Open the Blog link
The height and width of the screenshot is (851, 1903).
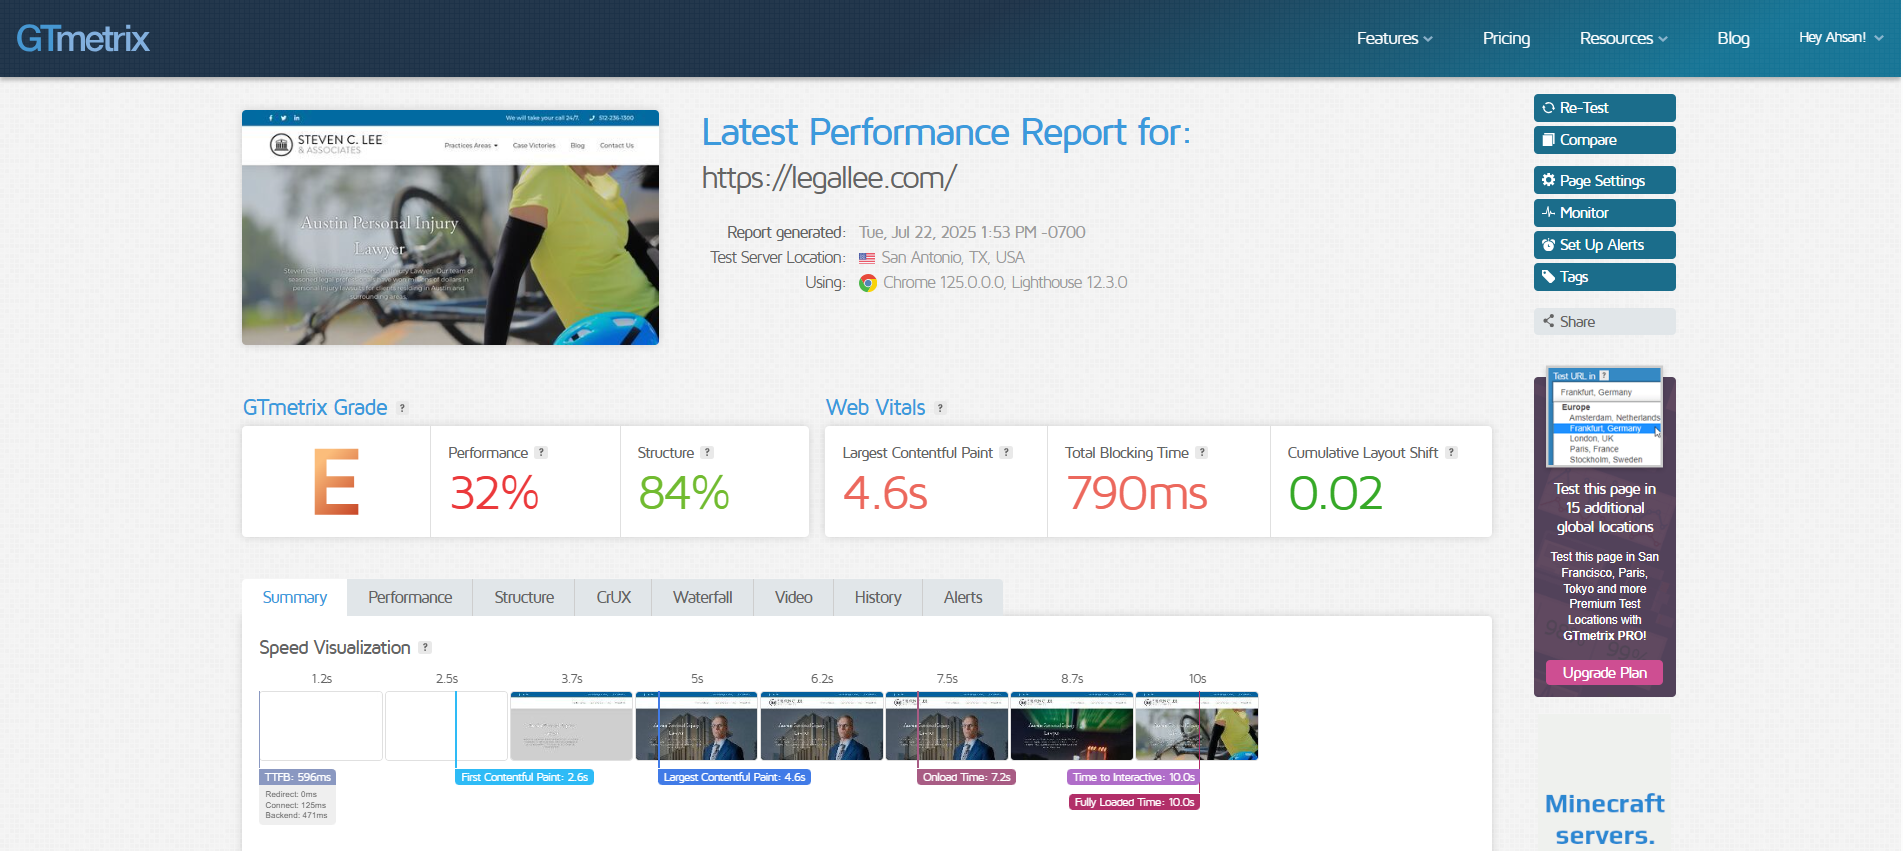(x=1733, y=38)
